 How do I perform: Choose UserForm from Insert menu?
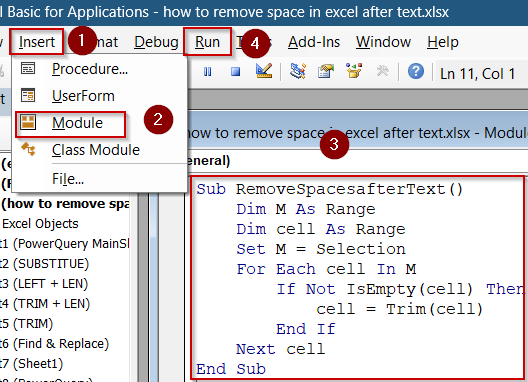[x=83, y=96]
